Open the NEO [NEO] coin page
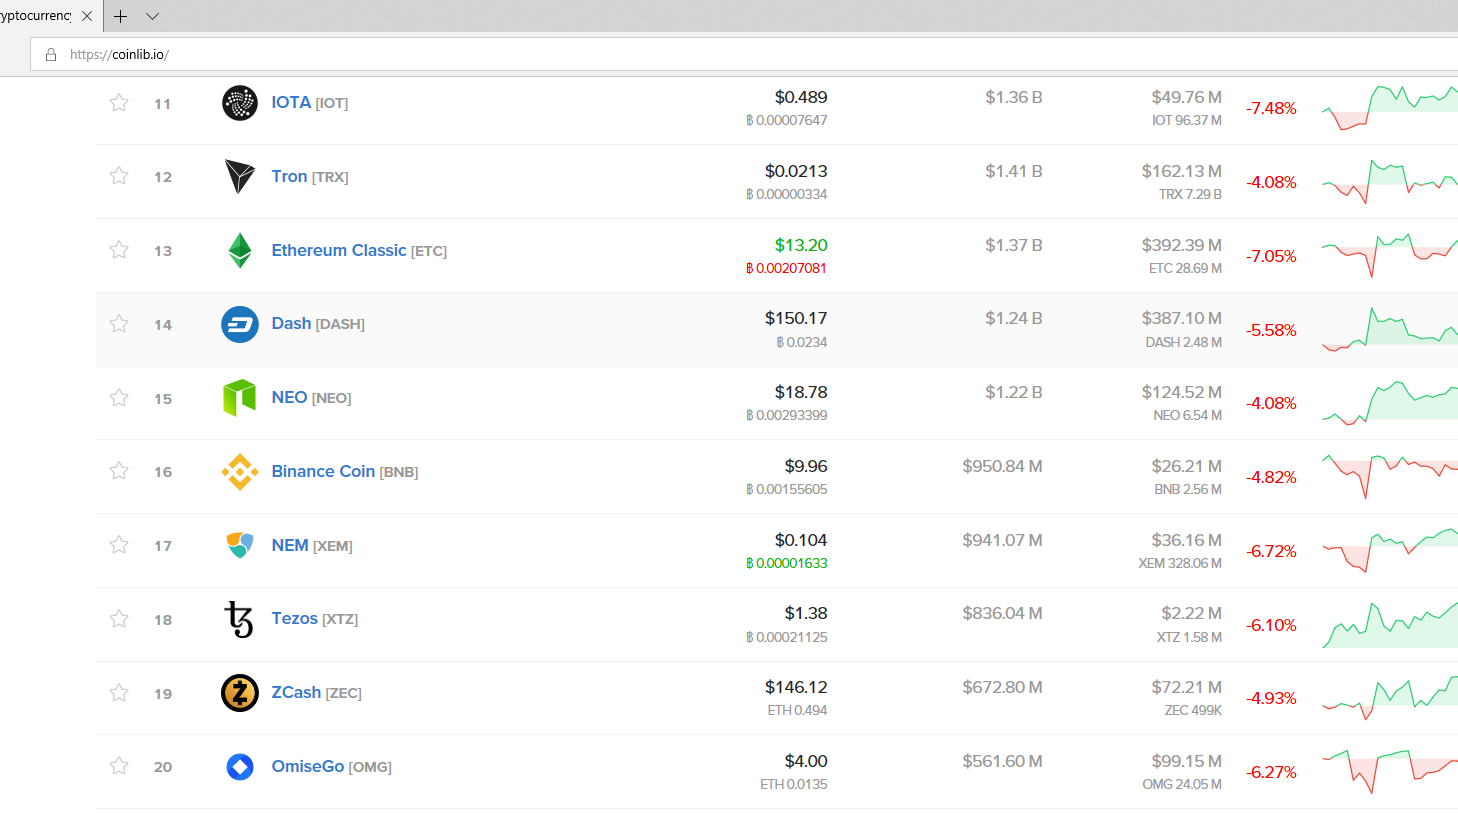 coord(311,398)
